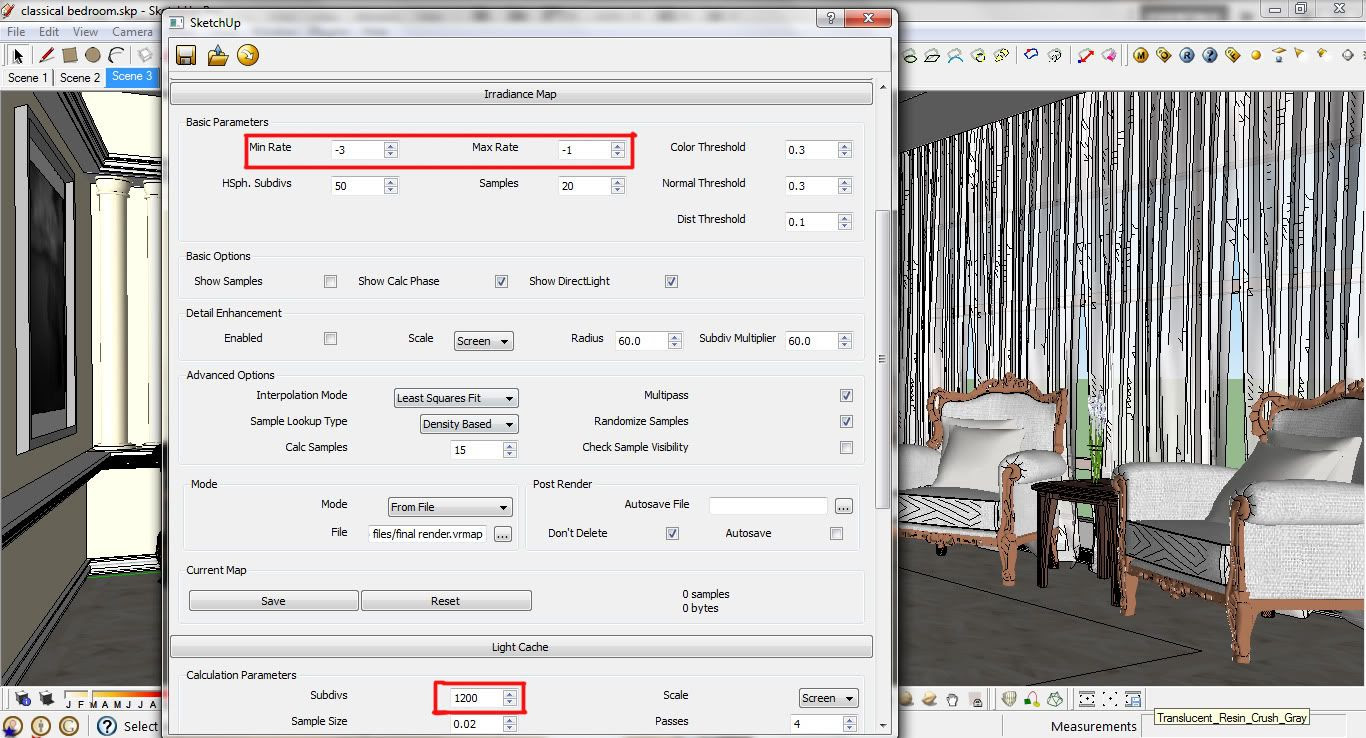Click the dialog help question mark button

[x=831, y=19]
